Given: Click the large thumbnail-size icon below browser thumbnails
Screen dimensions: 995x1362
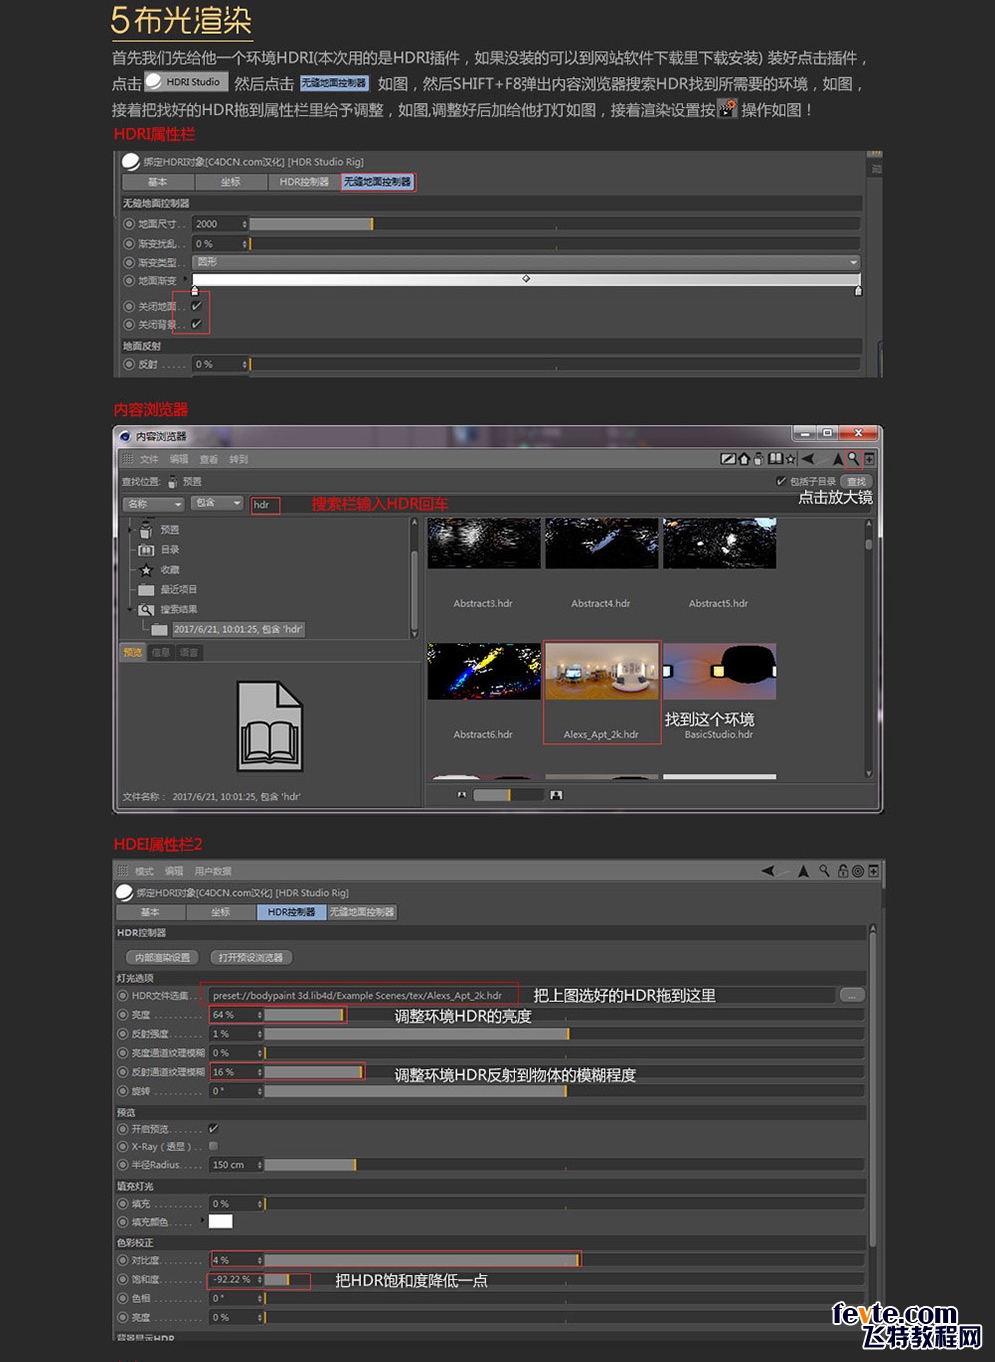Looking at the screenshot, I should [556, 795].
